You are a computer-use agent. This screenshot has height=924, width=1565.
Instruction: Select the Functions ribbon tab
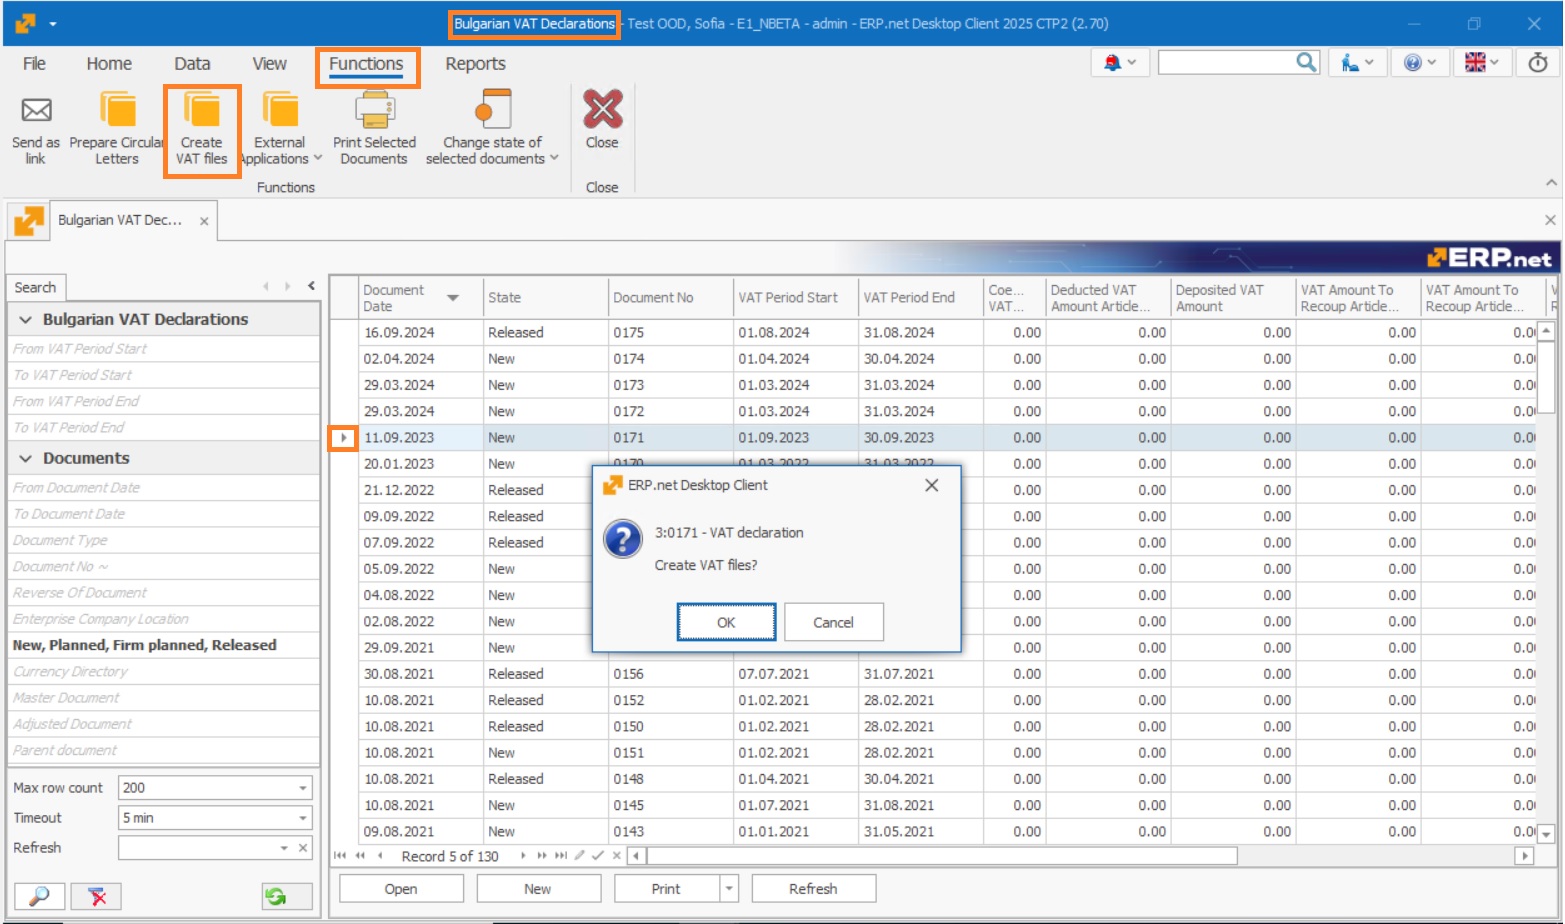point(366,63)
